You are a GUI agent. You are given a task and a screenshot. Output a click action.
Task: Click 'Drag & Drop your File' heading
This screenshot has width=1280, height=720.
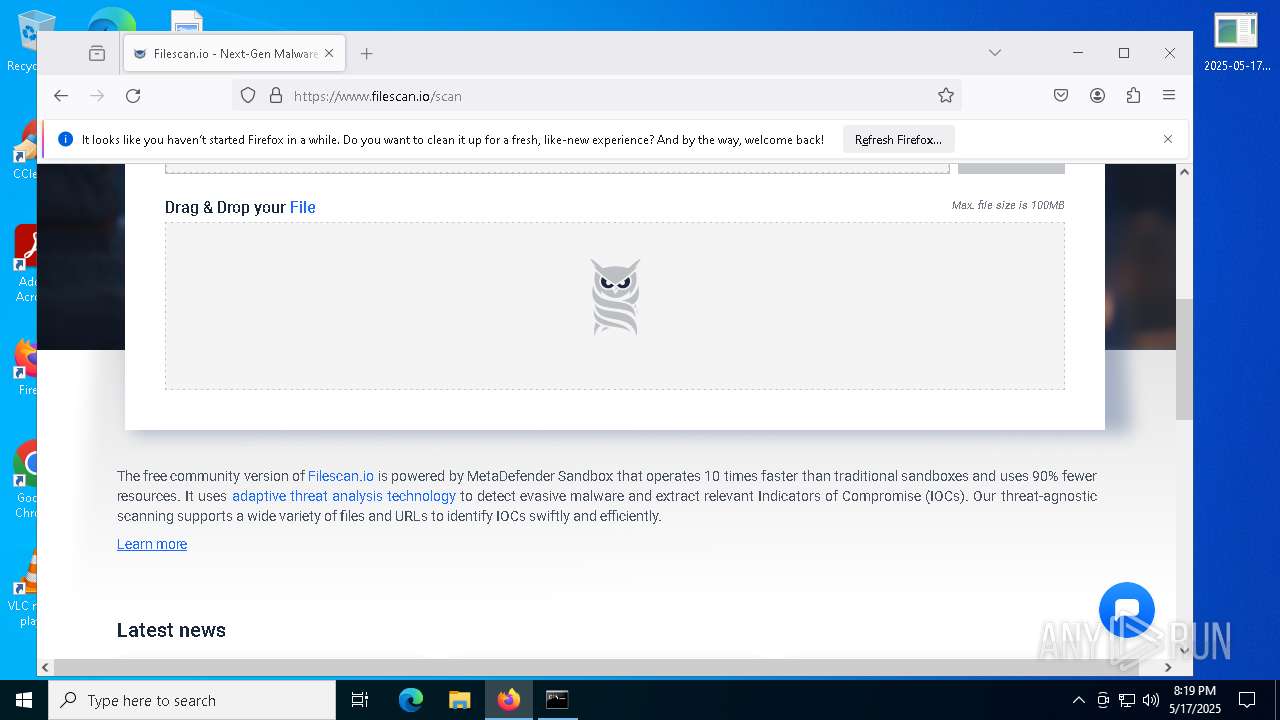click(240, 207)
